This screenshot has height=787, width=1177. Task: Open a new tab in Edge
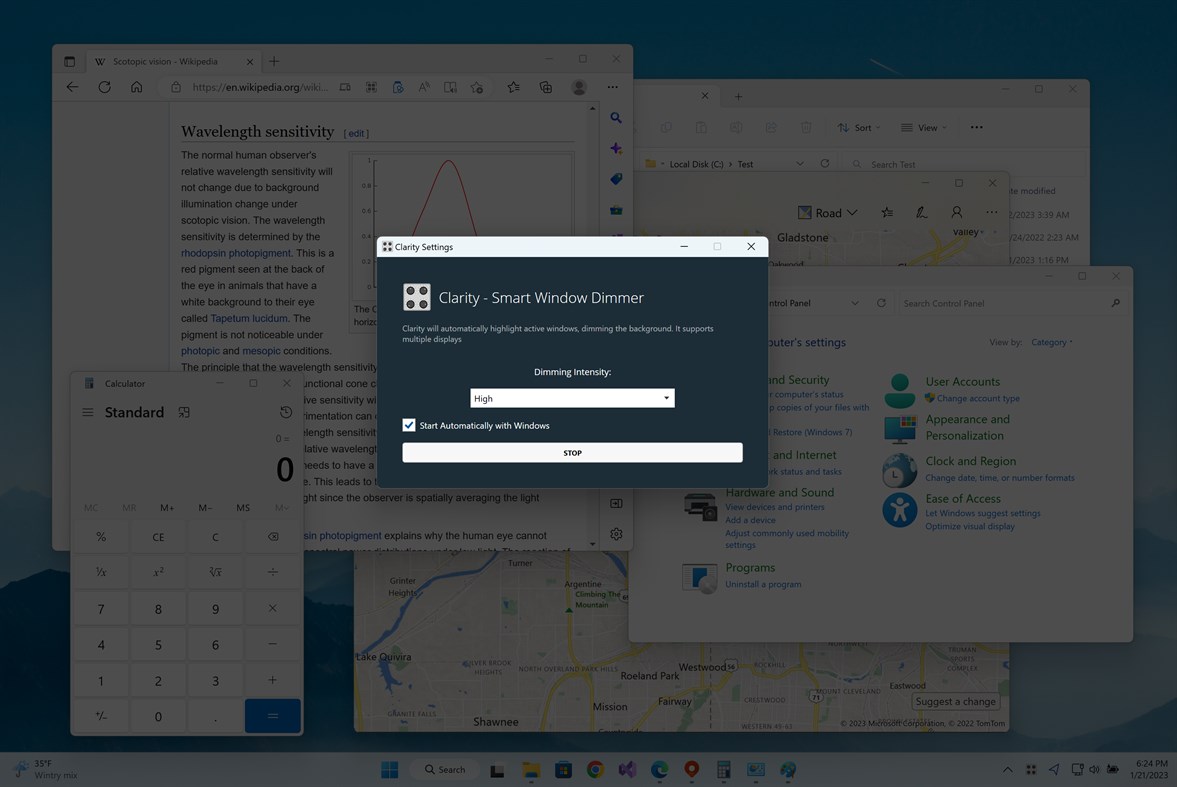point(274,61)
